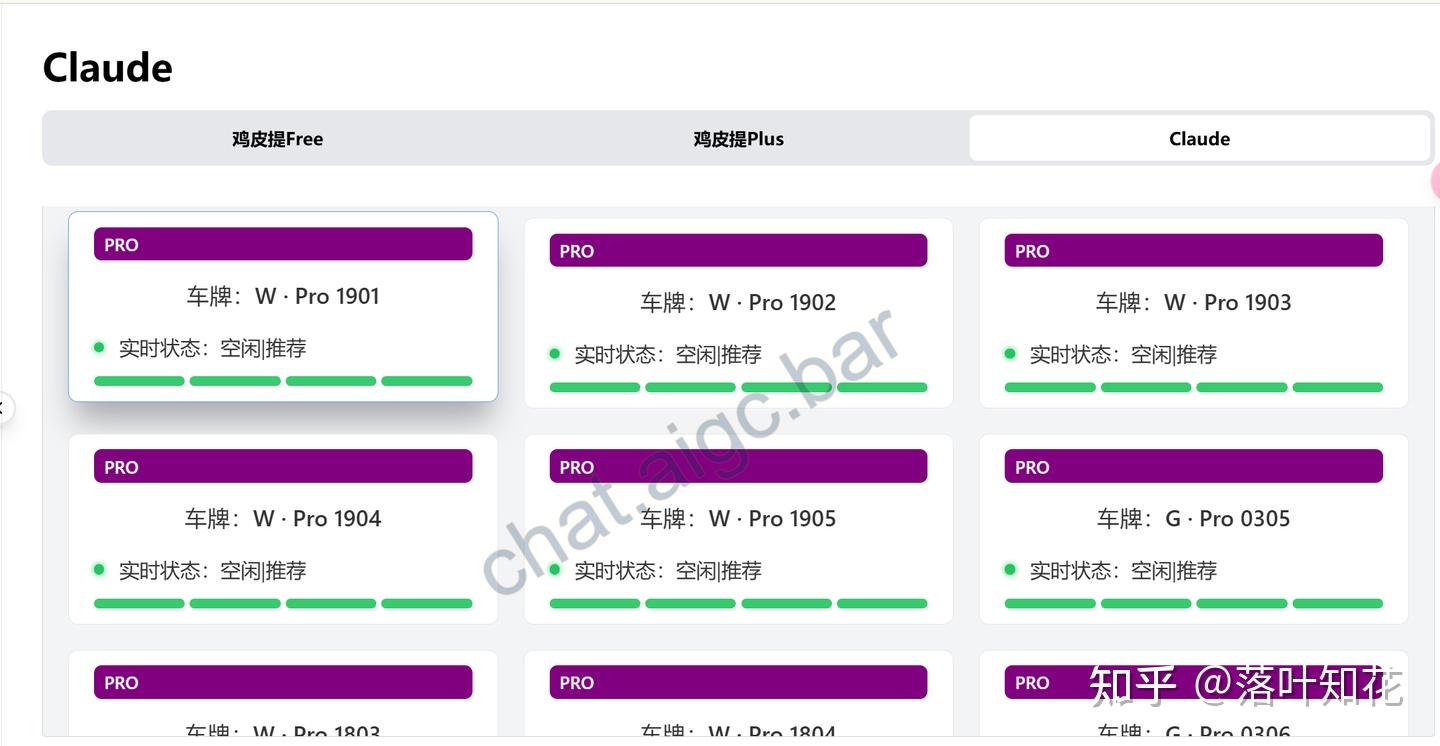The height and width of the screenshot is (746, 1440).
Task: Click the pink floating button at right edge
Action: click(x=1435, y=181)
